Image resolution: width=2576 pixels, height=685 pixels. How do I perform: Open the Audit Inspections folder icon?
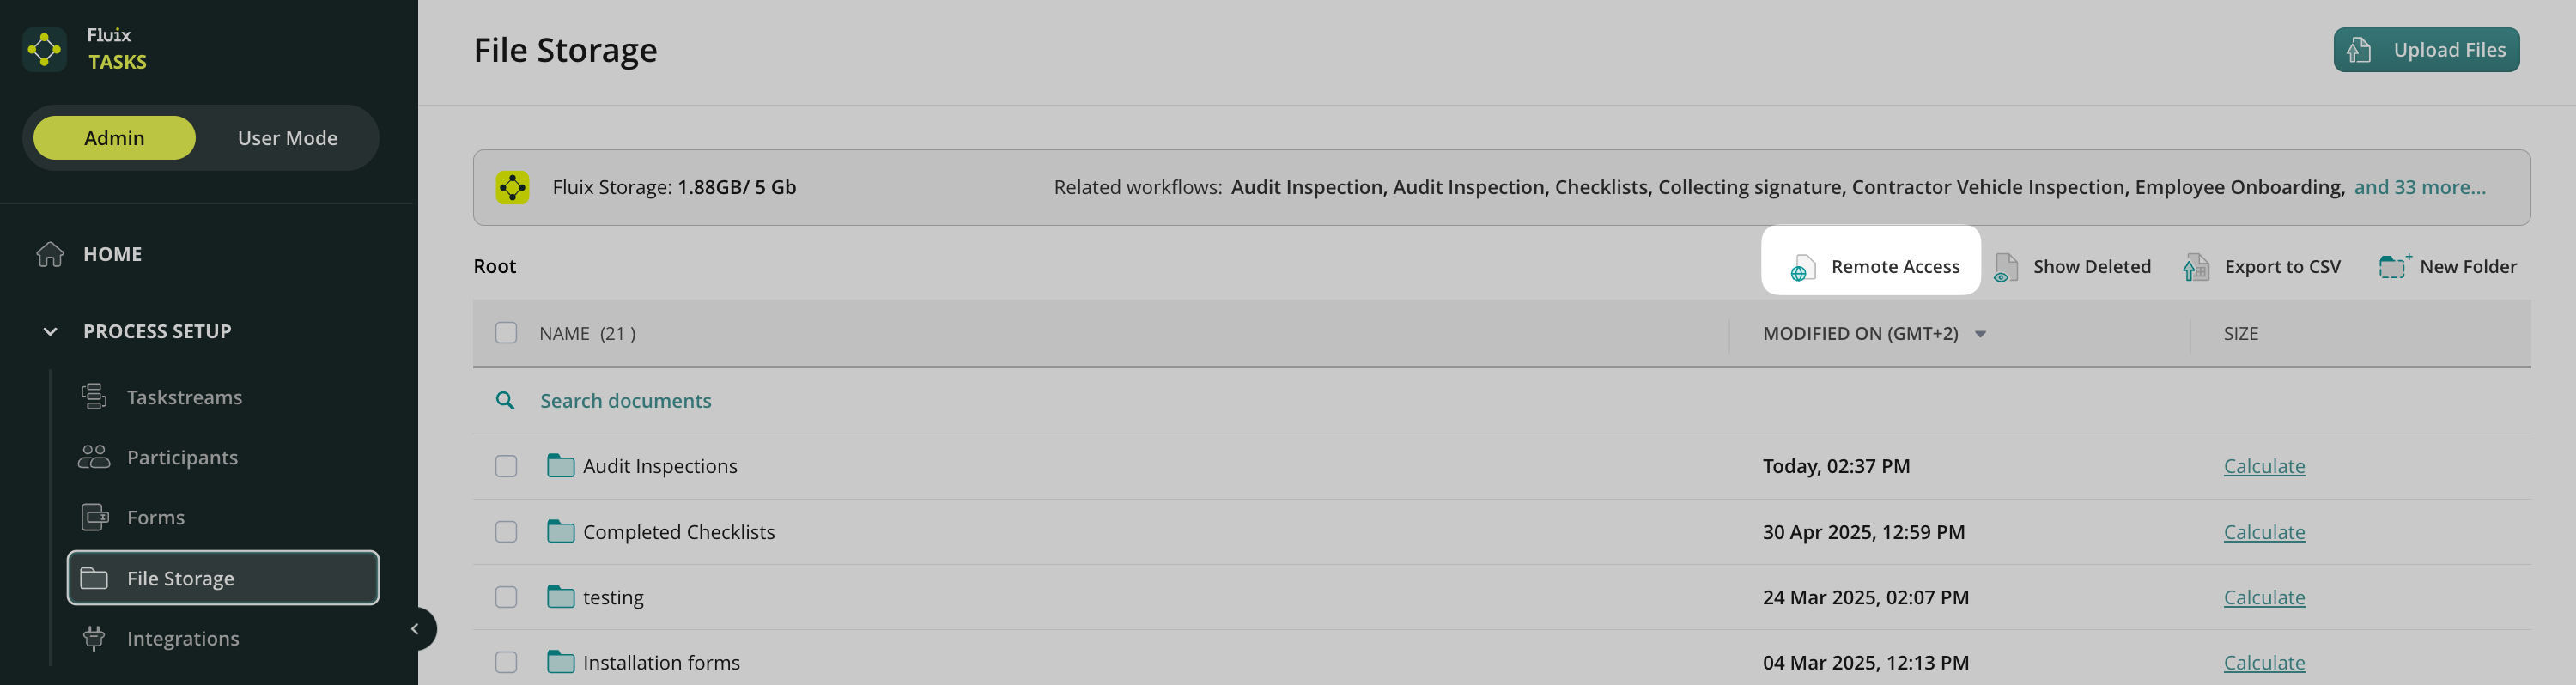560,466
